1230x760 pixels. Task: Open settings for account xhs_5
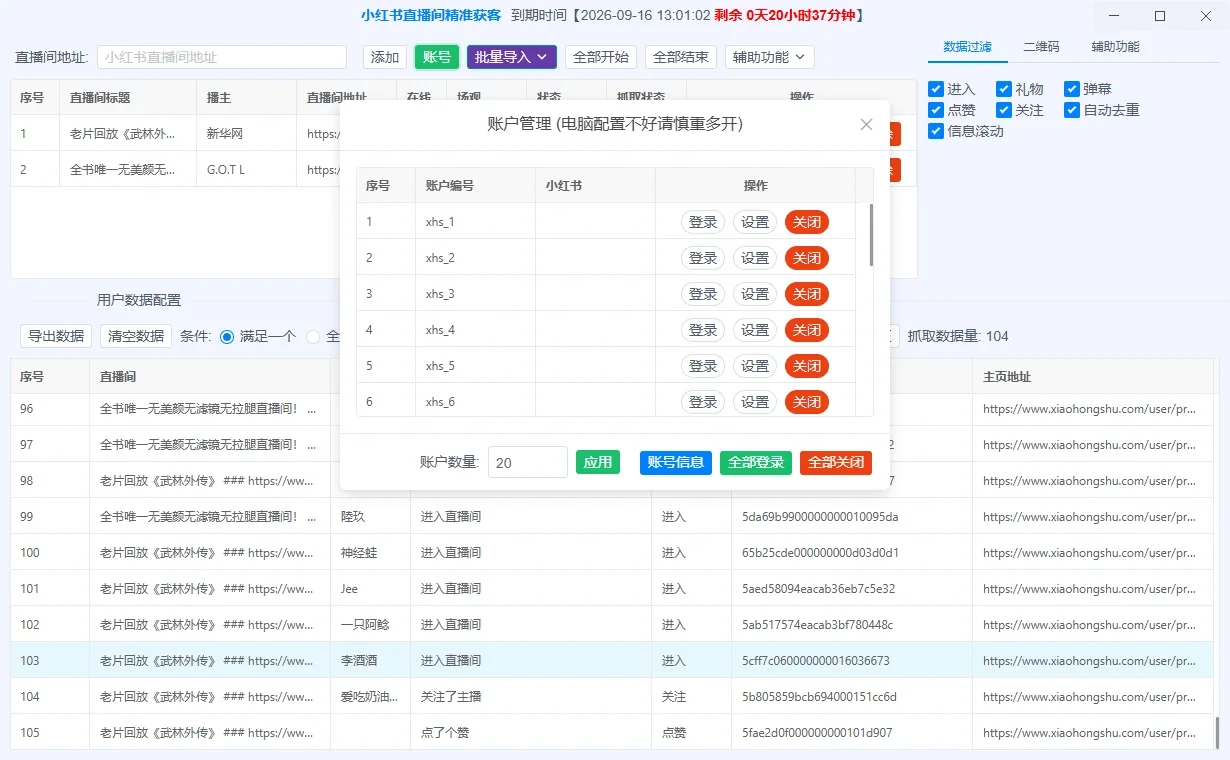[755, 366]
